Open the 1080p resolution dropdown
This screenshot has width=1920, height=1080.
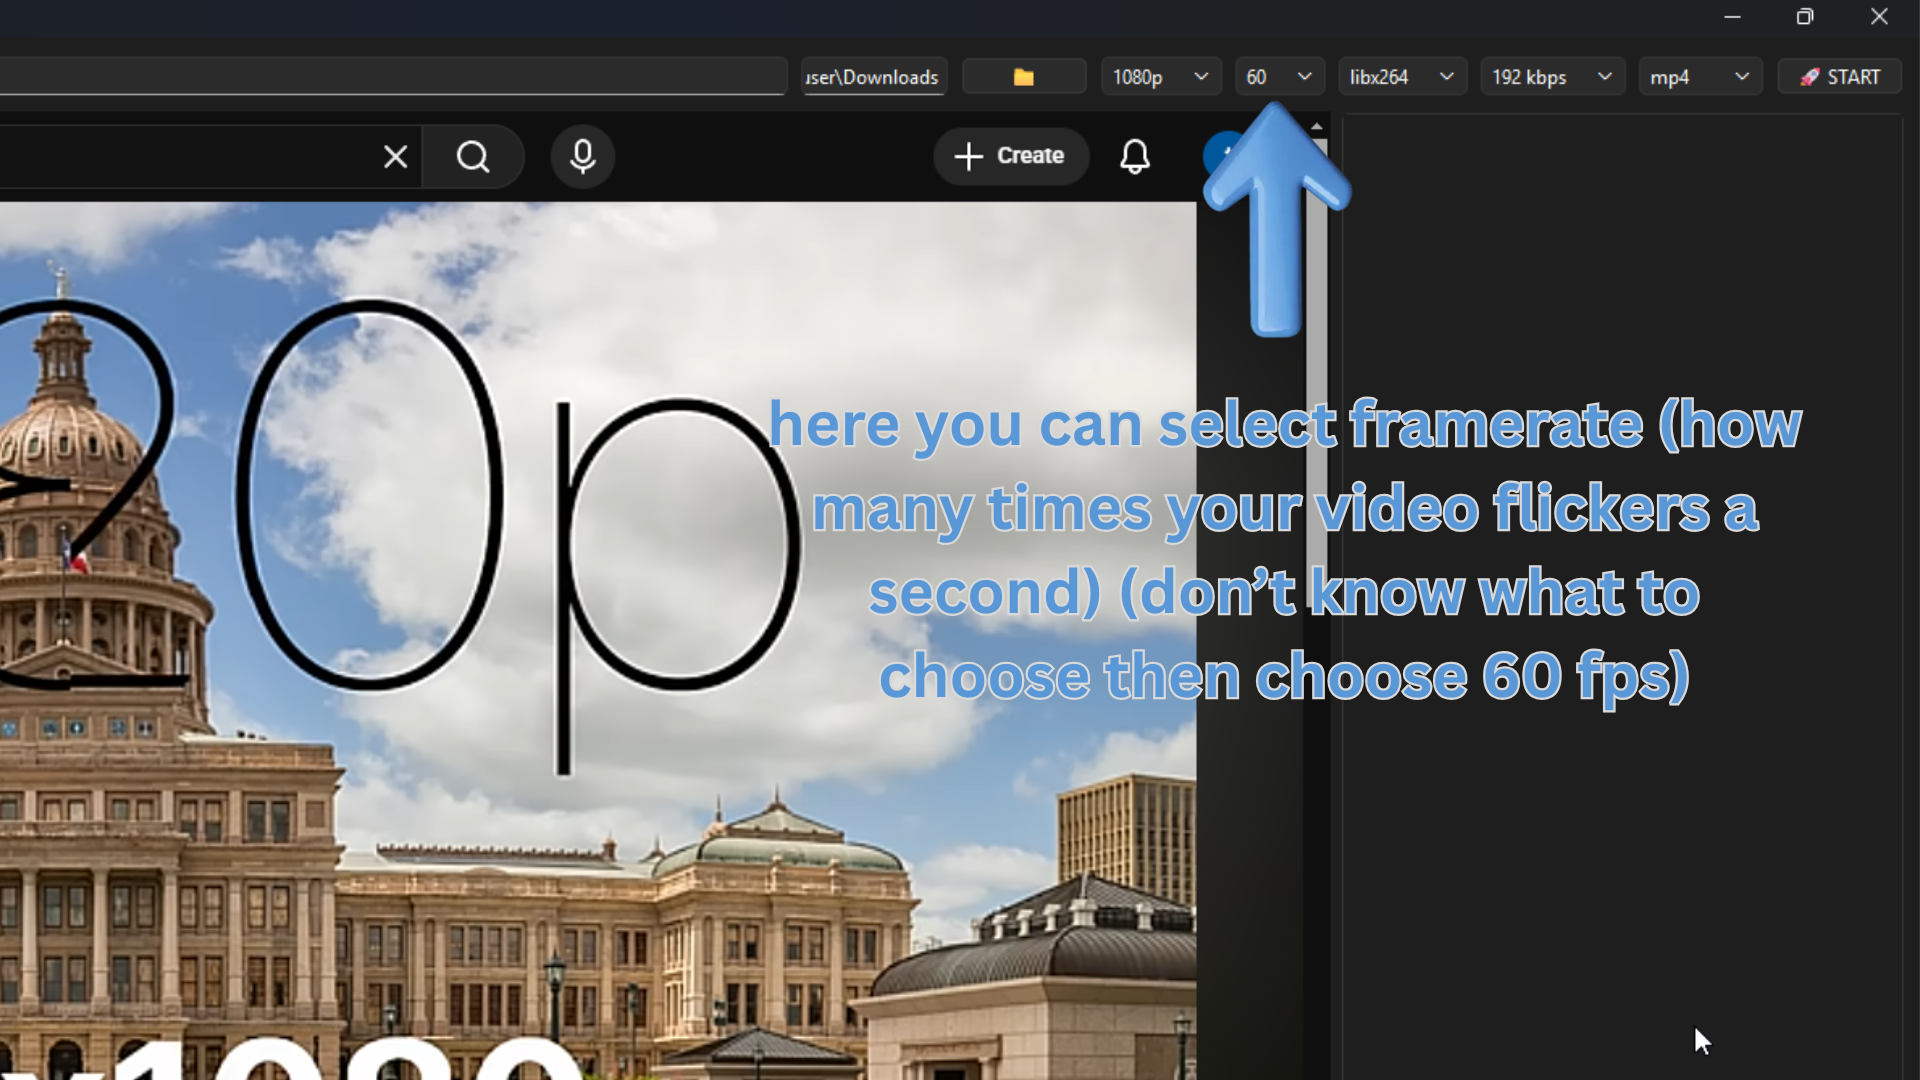point(1160,76)
